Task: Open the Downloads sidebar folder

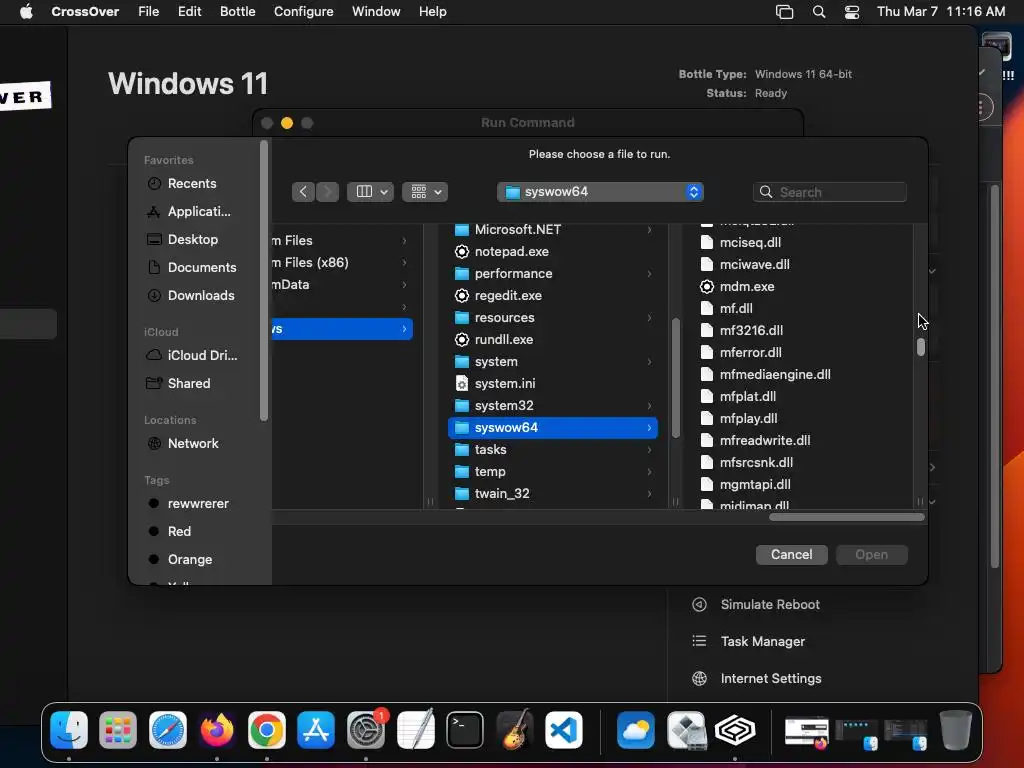Action: click(x=200, y=295)
